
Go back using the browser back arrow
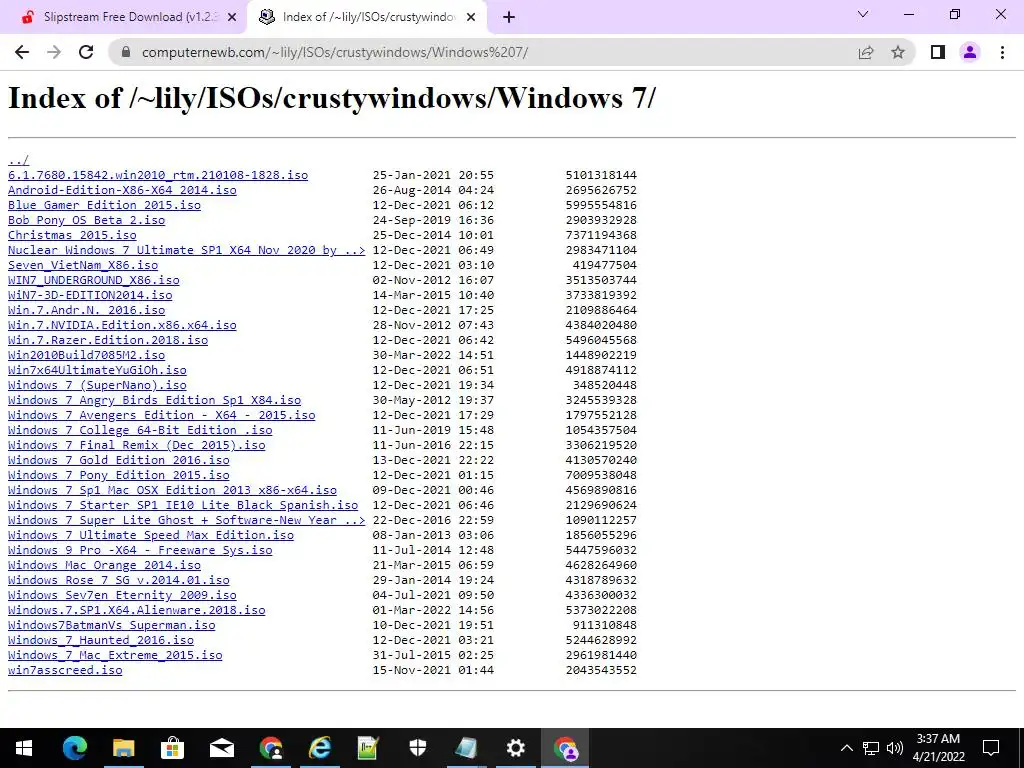click(22, 52)
